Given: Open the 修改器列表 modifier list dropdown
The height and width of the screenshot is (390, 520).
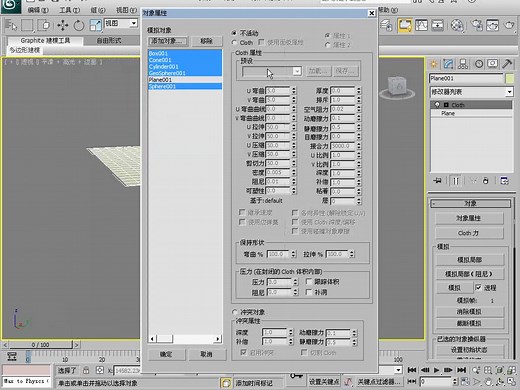Looking at the screenshot, I should 509,92.
